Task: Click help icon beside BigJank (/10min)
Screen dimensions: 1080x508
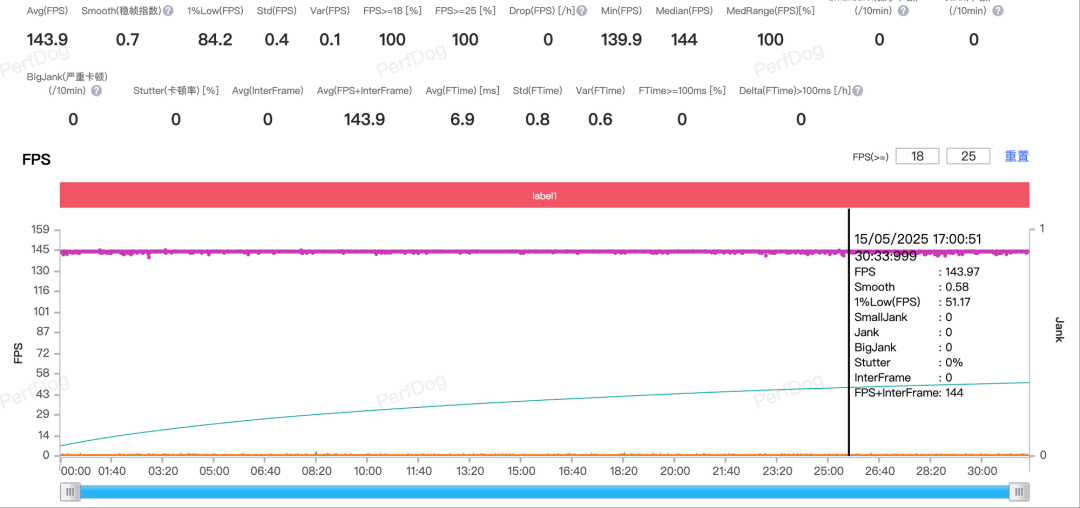Action: [96, 91]
